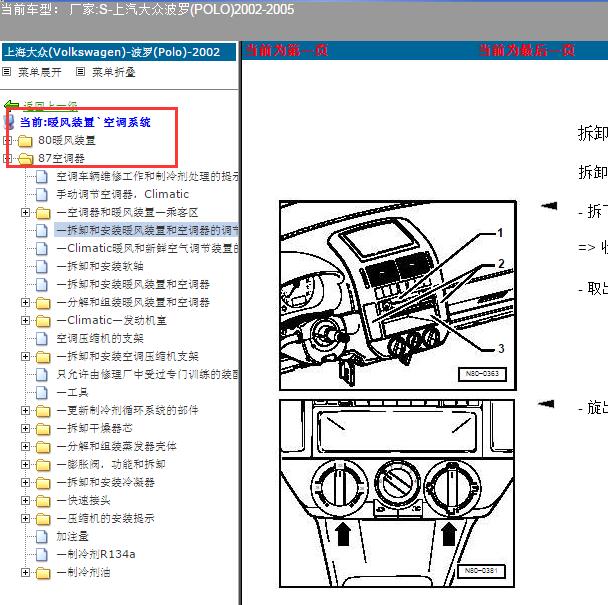608x605 pixels.
Task: Open the 一制冷剂R134a document
Action: pos(96,554)
